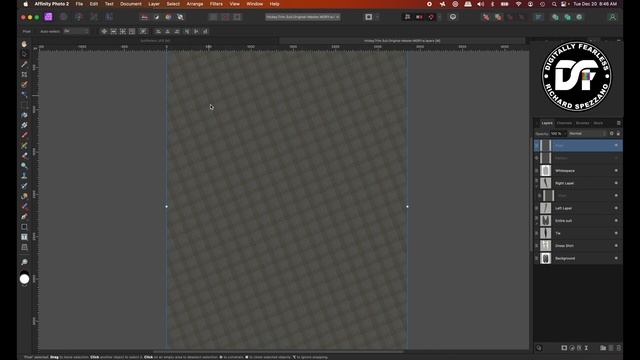Switch to the Brushes tab
This screenshot has width=640, height=360.
[582, 123]
